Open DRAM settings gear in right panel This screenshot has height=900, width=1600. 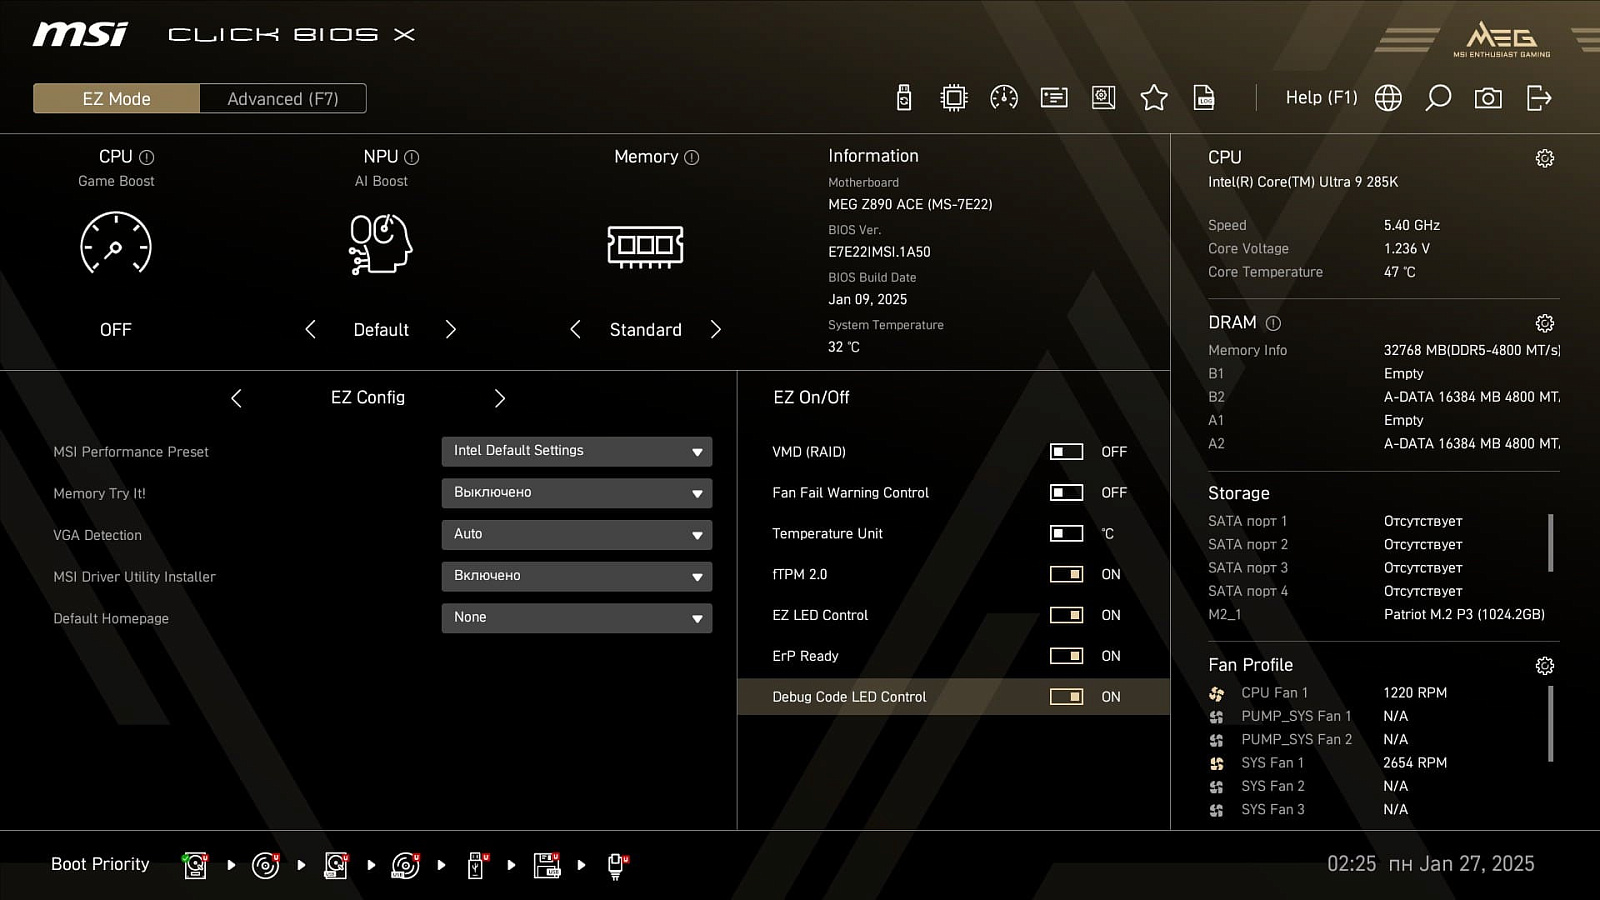1545,323
